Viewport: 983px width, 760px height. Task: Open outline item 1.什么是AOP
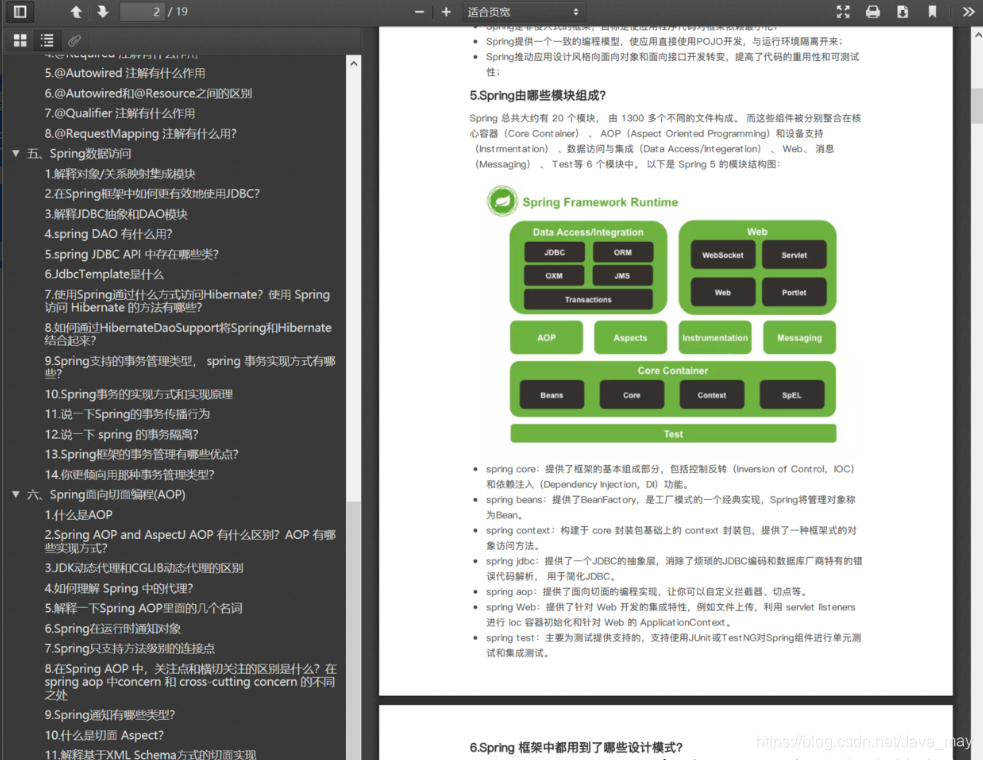(x=78, y=515)
